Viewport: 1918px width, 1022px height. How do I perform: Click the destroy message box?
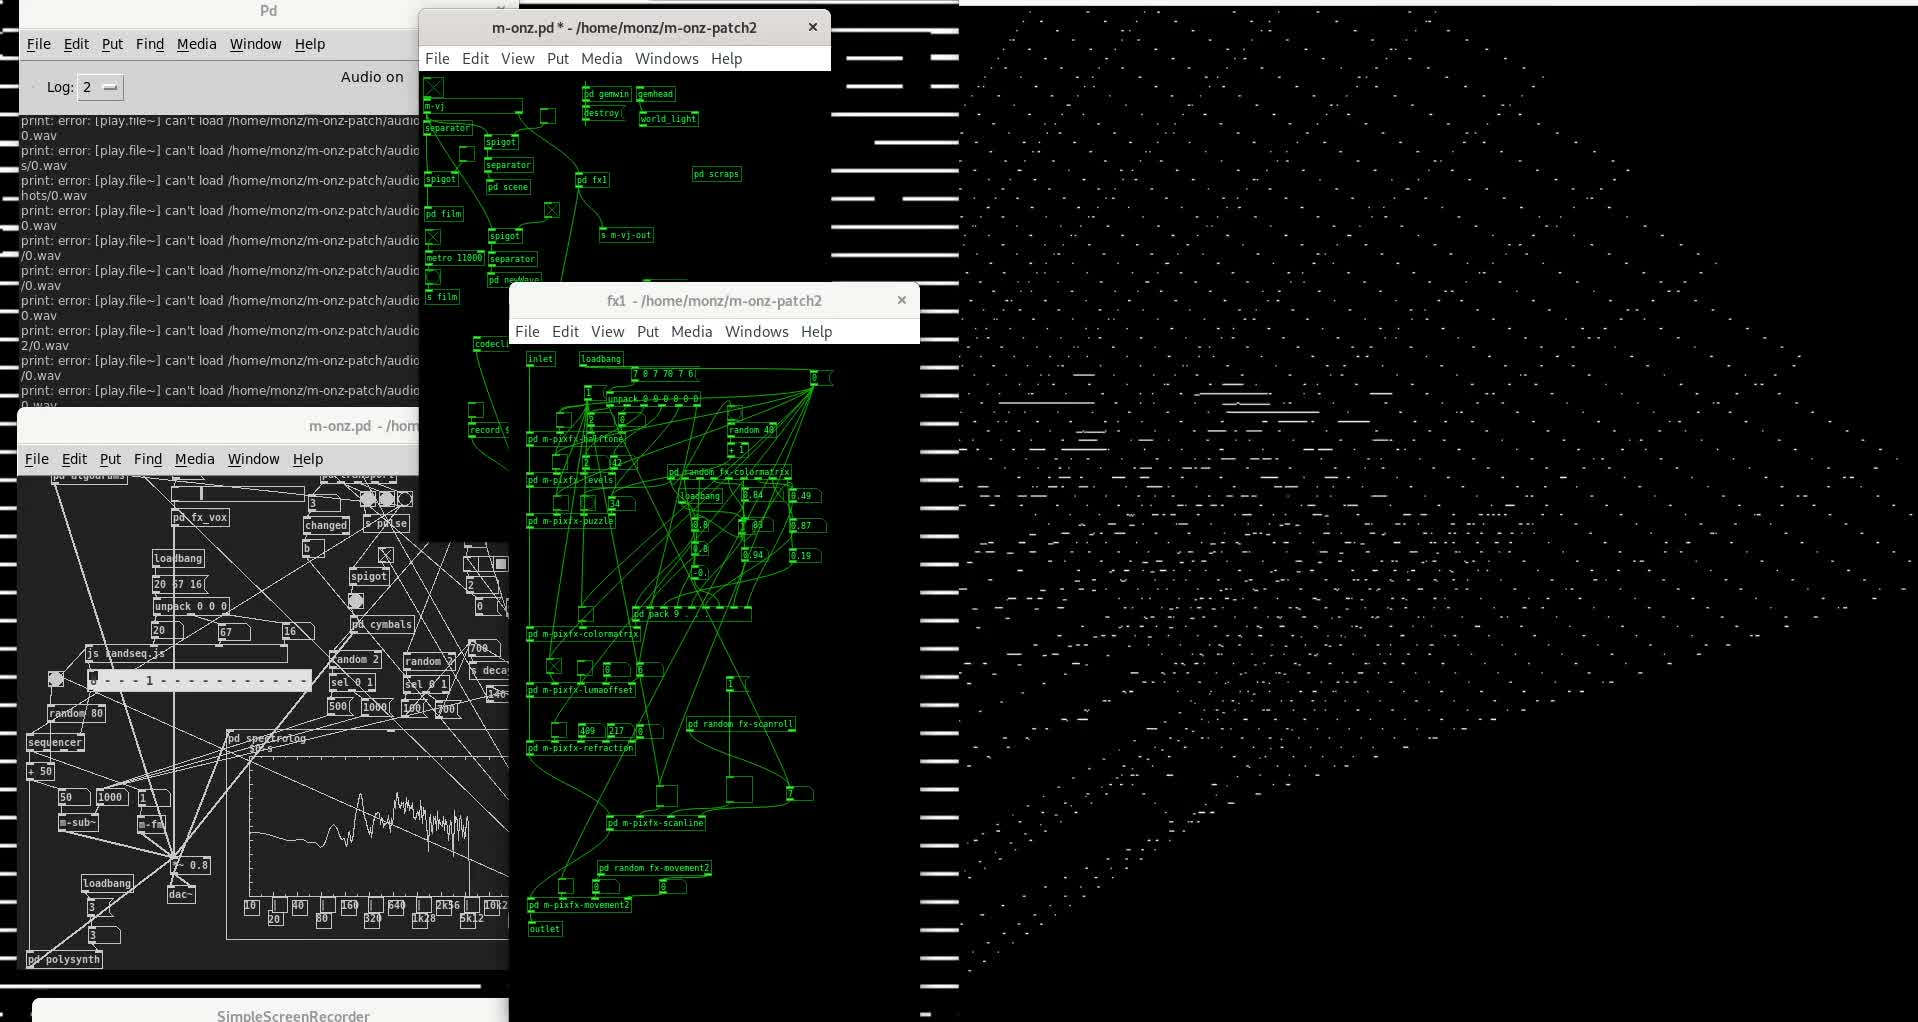tap(602, 114)
